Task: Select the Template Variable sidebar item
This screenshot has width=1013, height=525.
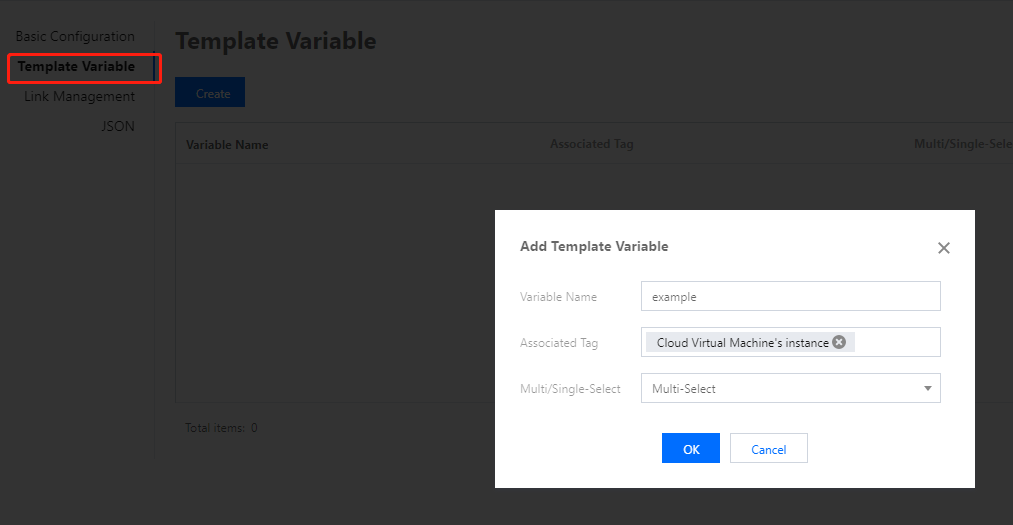Action: coord(76,67)
